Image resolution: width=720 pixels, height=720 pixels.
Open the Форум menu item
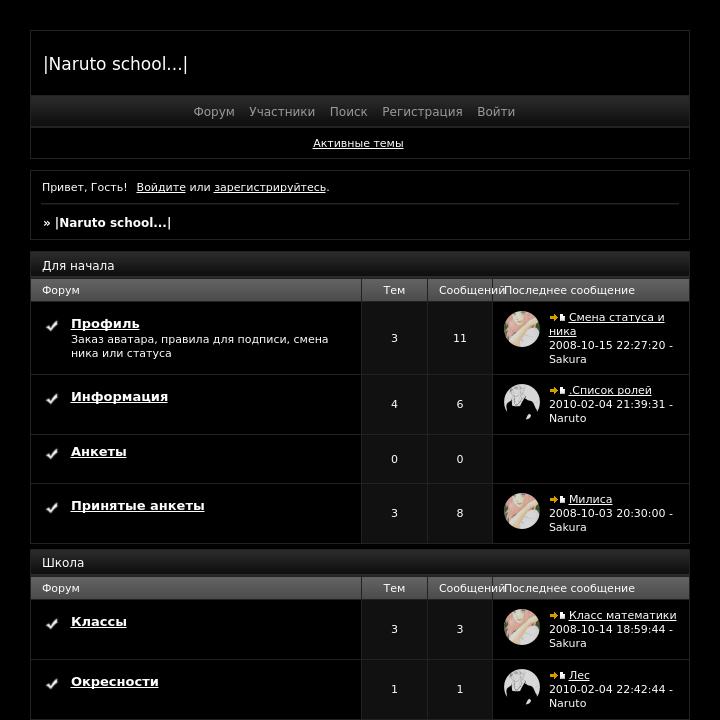[x=214, y=112]
